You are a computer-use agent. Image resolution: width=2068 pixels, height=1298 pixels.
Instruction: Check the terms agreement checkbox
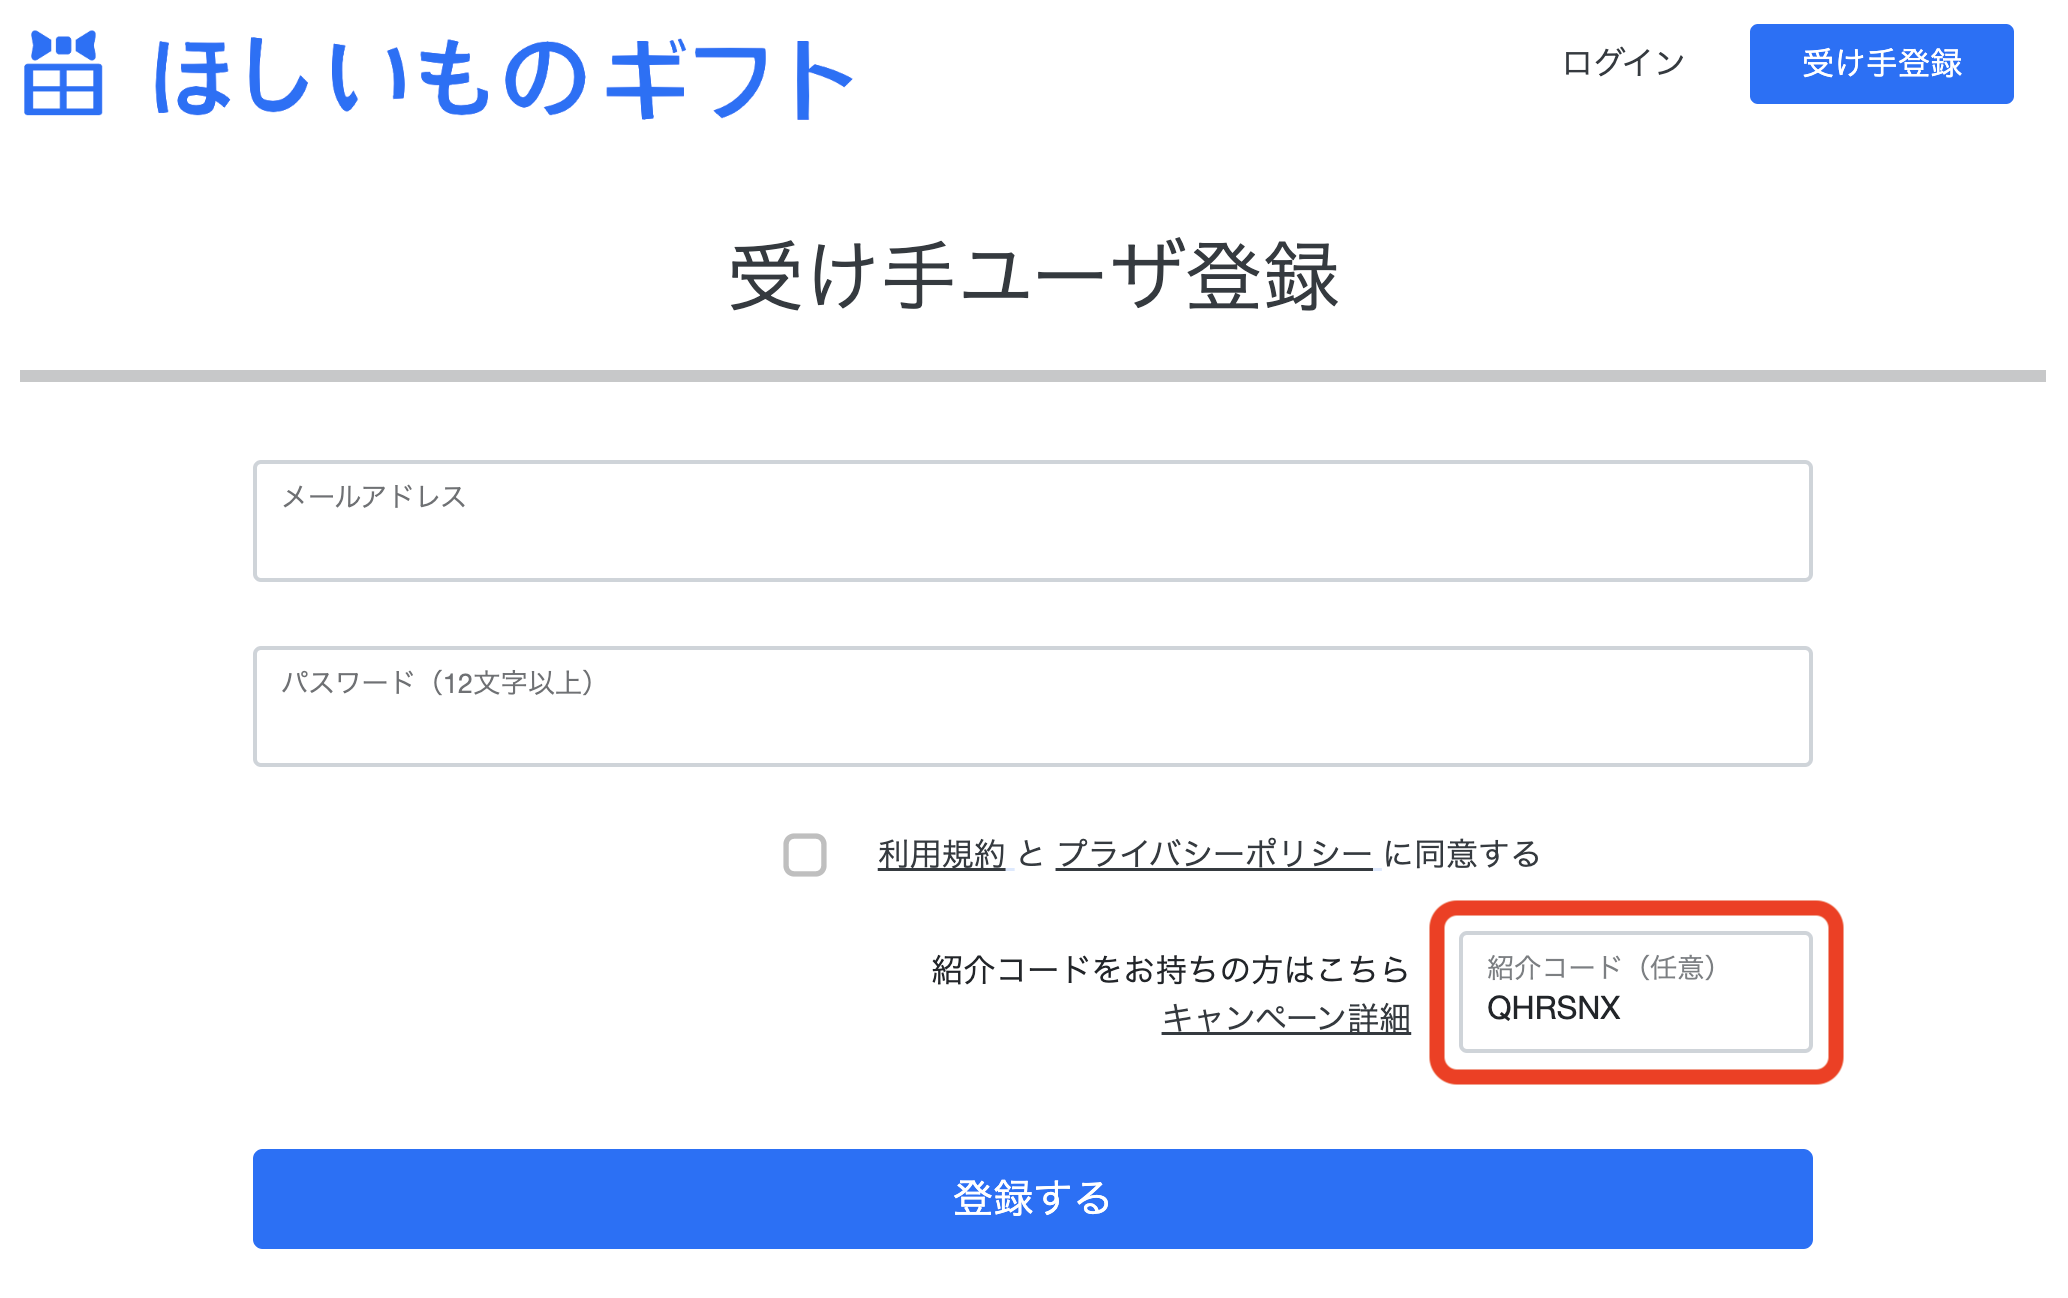(x=805, y=855)
